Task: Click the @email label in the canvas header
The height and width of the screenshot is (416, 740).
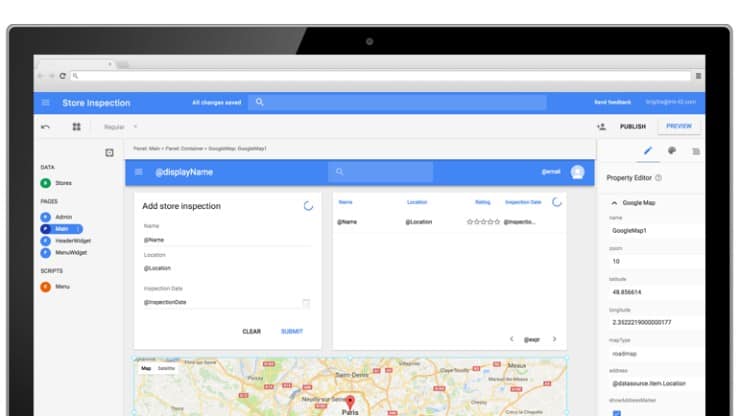Action: tap(551, 172)
